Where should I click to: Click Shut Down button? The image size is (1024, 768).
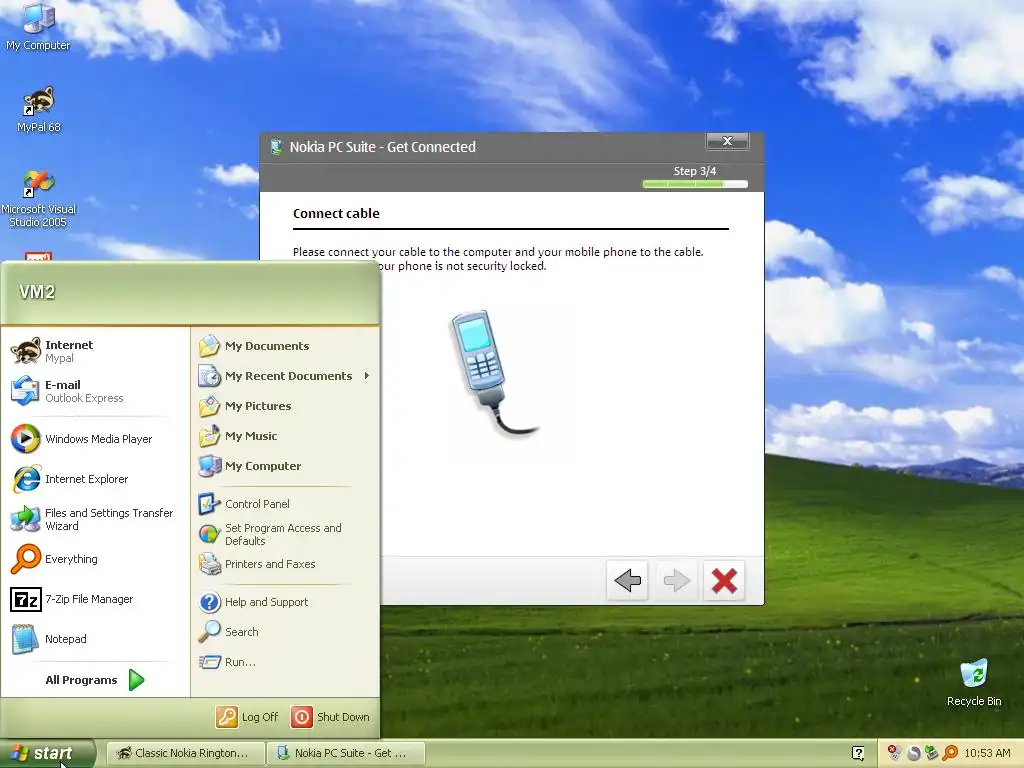[x=330, y=717]
